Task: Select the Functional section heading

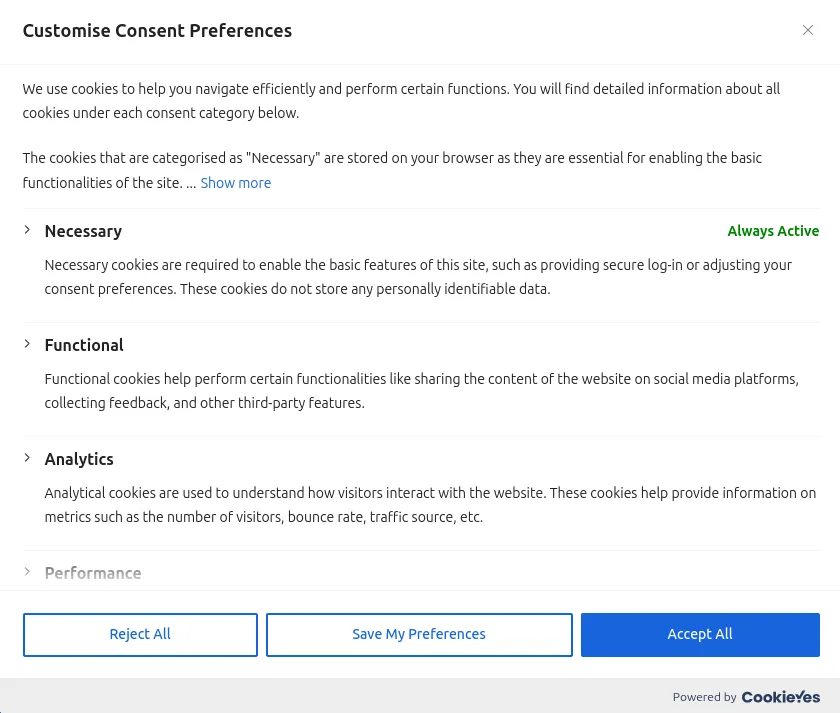Action: pyautogui.click(x=84, y=345)
